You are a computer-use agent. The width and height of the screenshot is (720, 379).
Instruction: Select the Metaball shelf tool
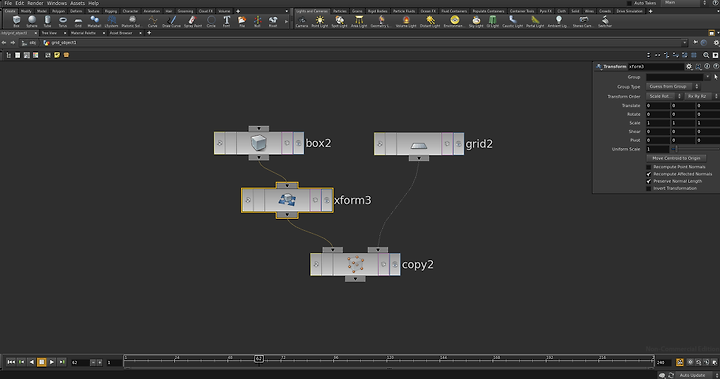(94, 21)
